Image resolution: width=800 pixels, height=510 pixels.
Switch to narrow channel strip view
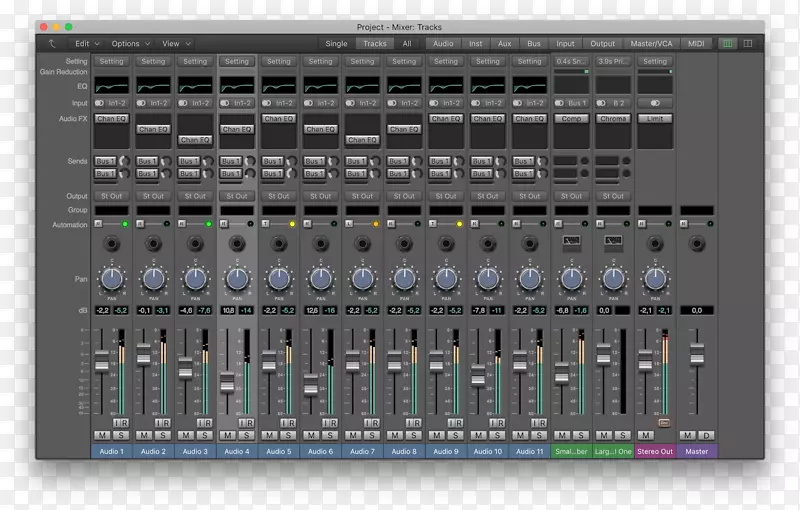[x=727, y=44]
